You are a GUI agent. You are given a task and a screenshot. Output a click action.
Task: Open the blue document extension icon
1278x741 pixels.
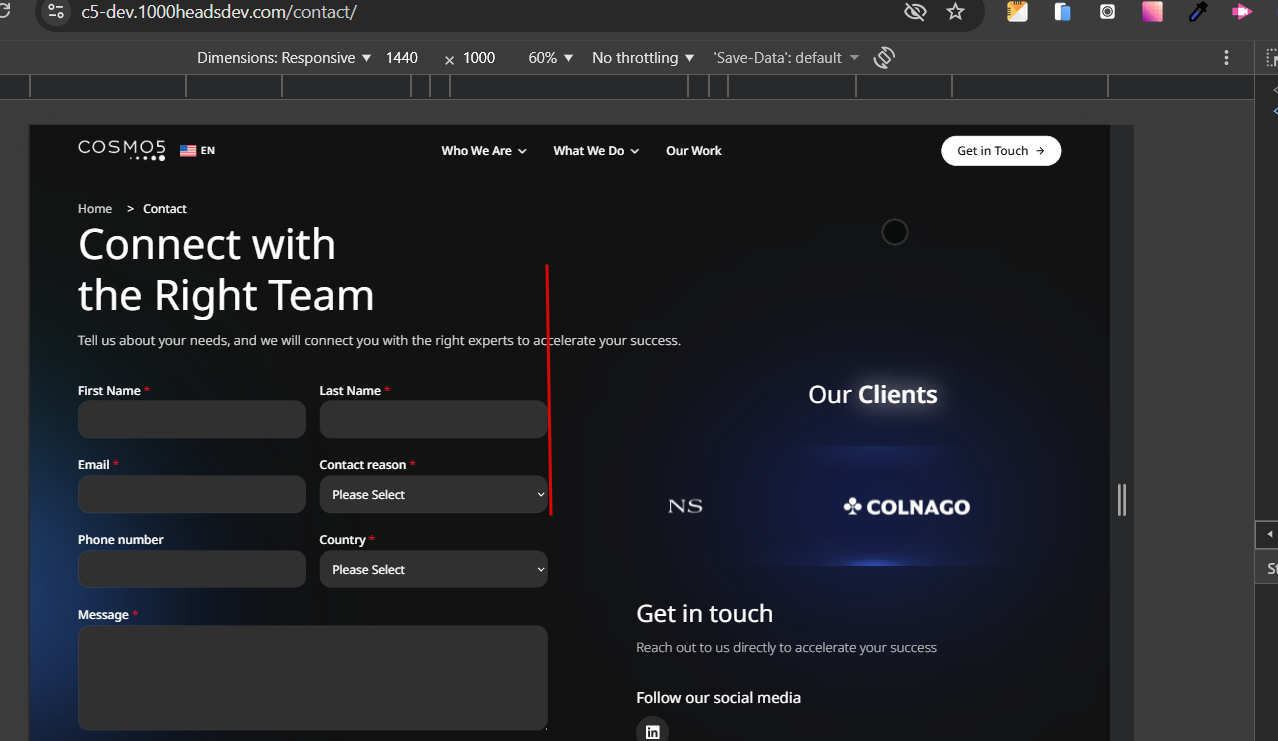click(1062, 12)
